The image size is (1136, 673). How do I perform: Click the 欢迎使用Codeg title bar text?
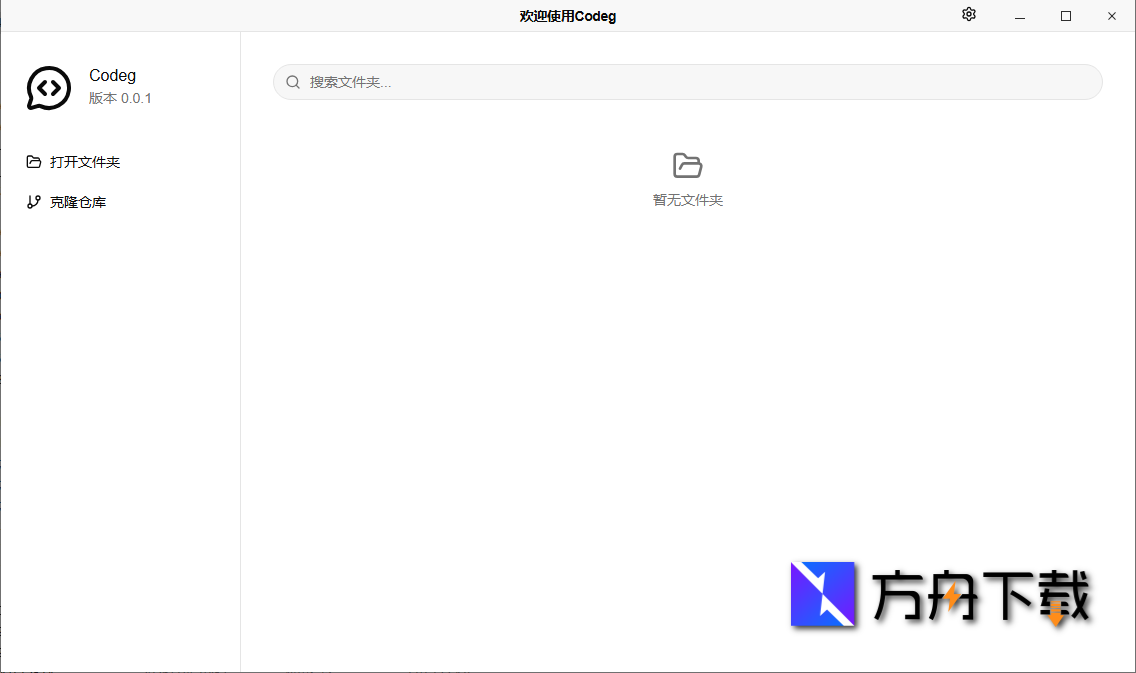pyautogui.click(x=567, y=15)
